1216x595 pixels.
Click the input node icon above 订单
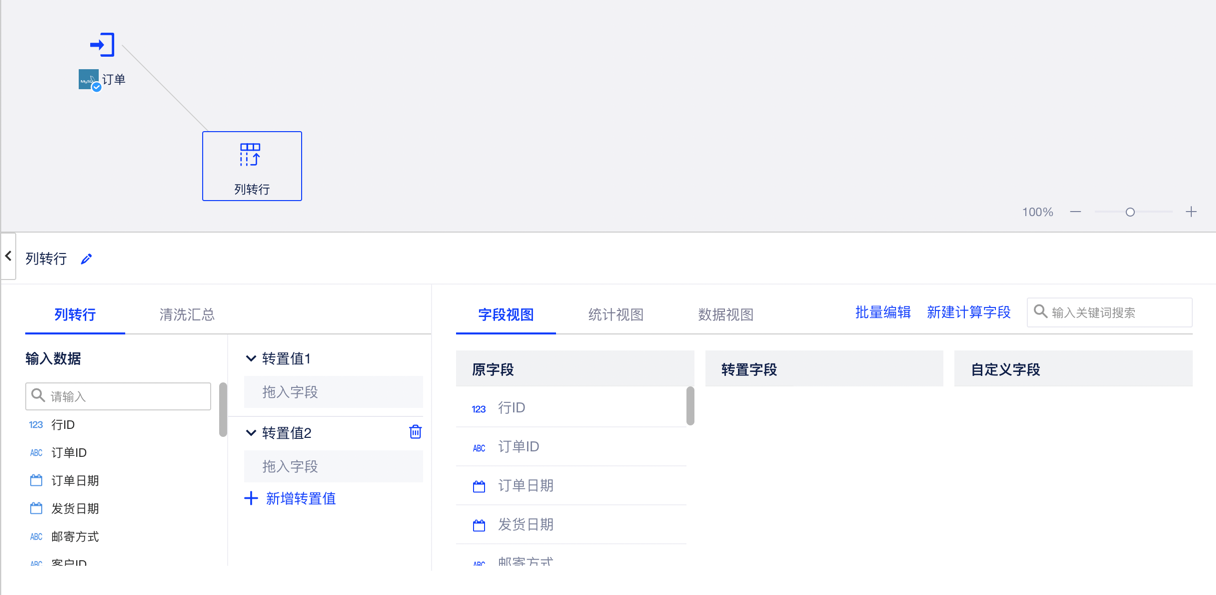102,44
